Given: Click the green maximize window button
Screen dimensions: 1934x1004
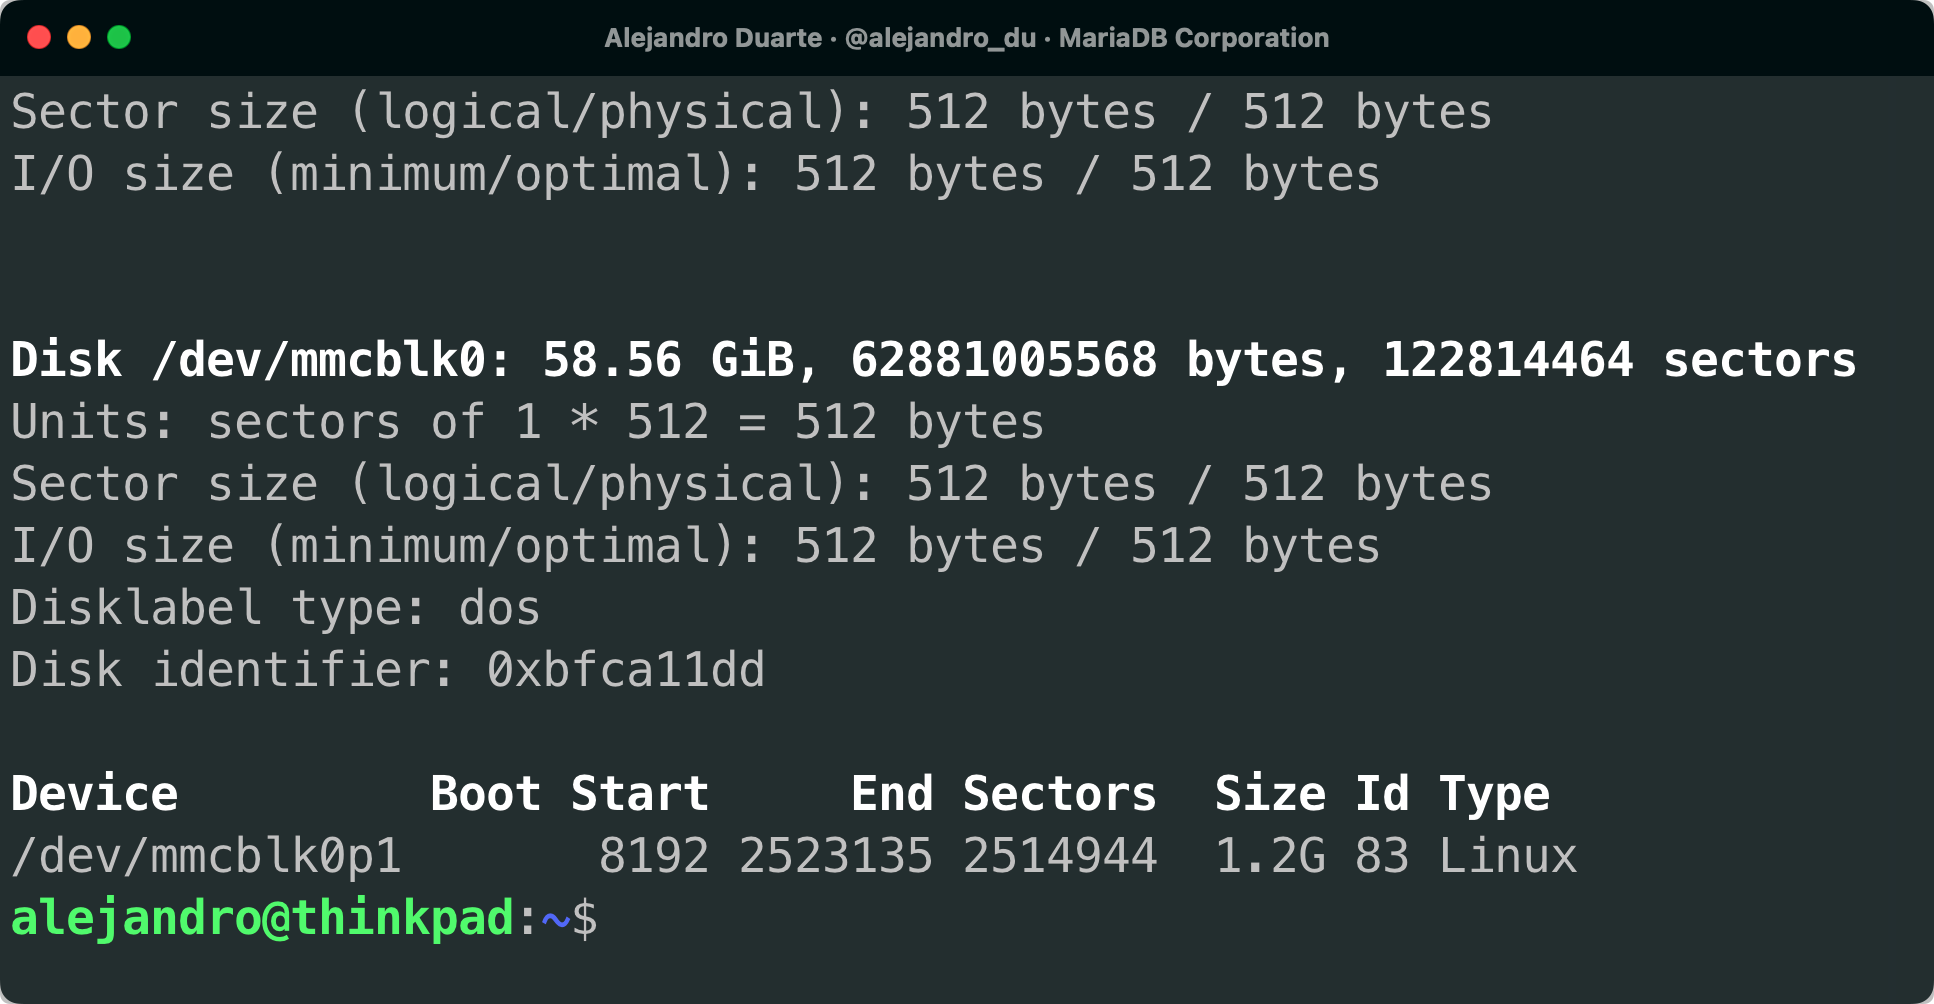Looking at the screenshot, I should pos(119,38).
